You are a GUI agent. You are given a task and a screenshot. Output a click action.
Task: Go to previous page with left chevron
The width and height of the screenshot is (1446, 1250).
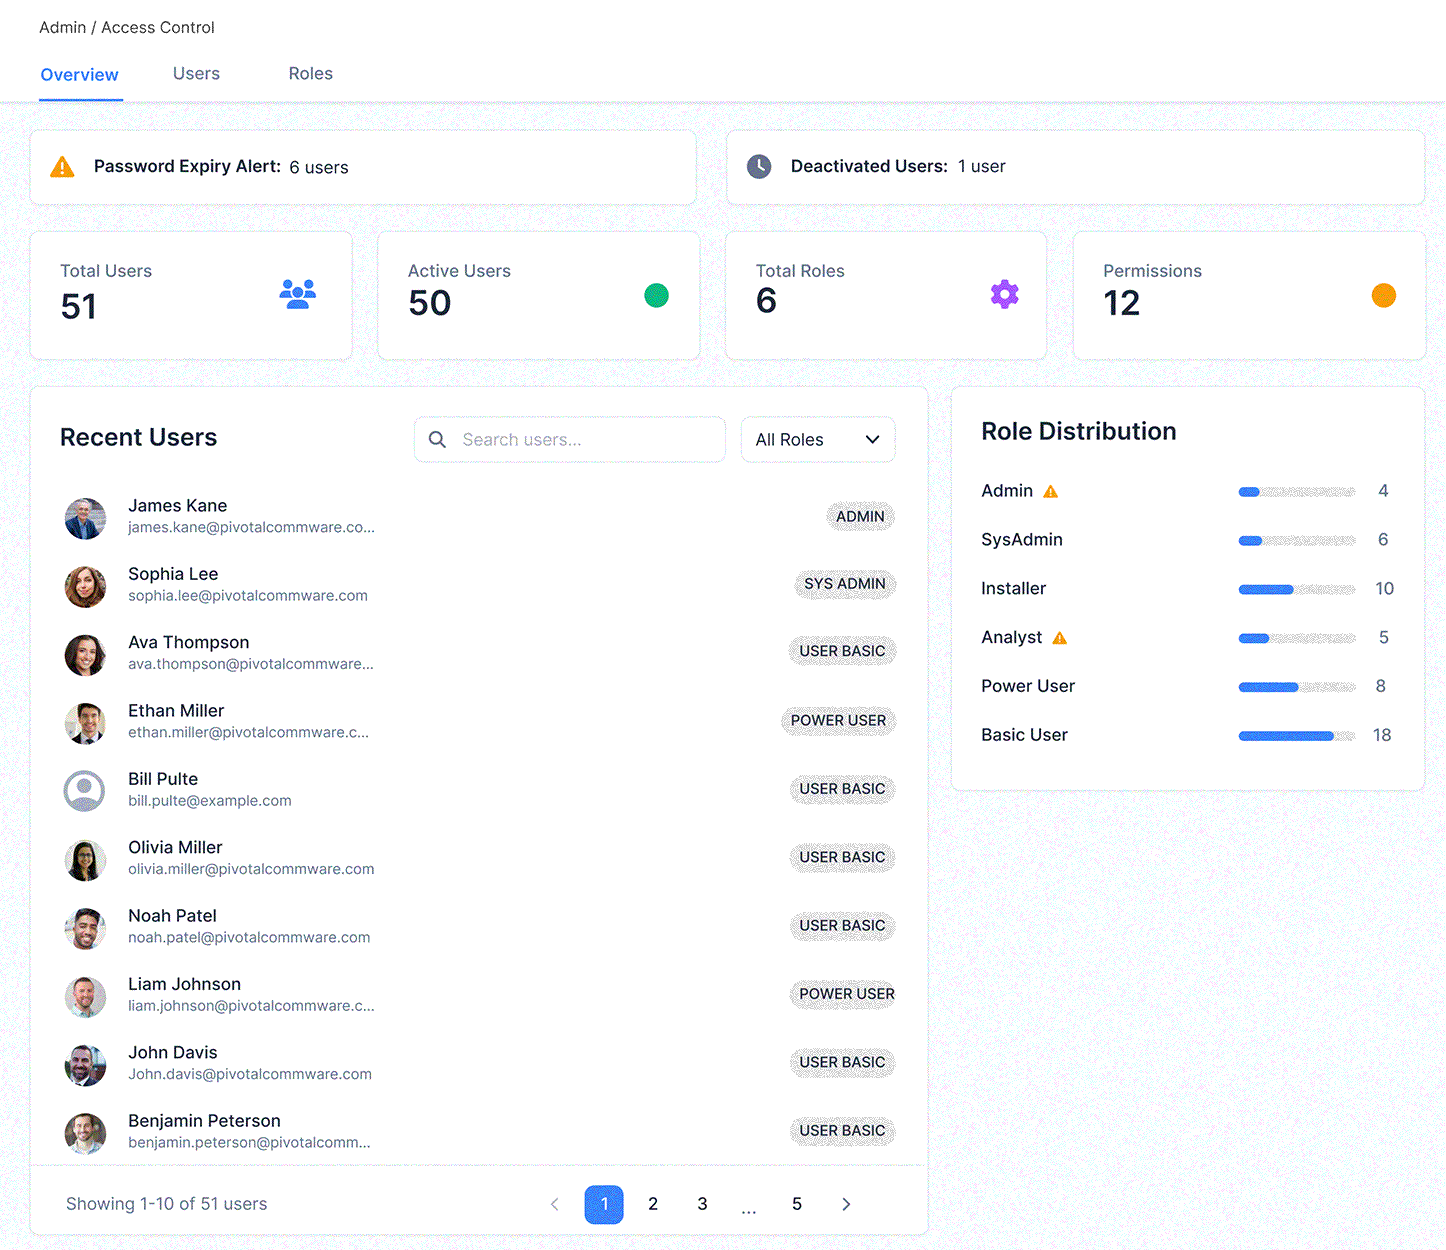pyautogui.click(x=555, y=1204)
